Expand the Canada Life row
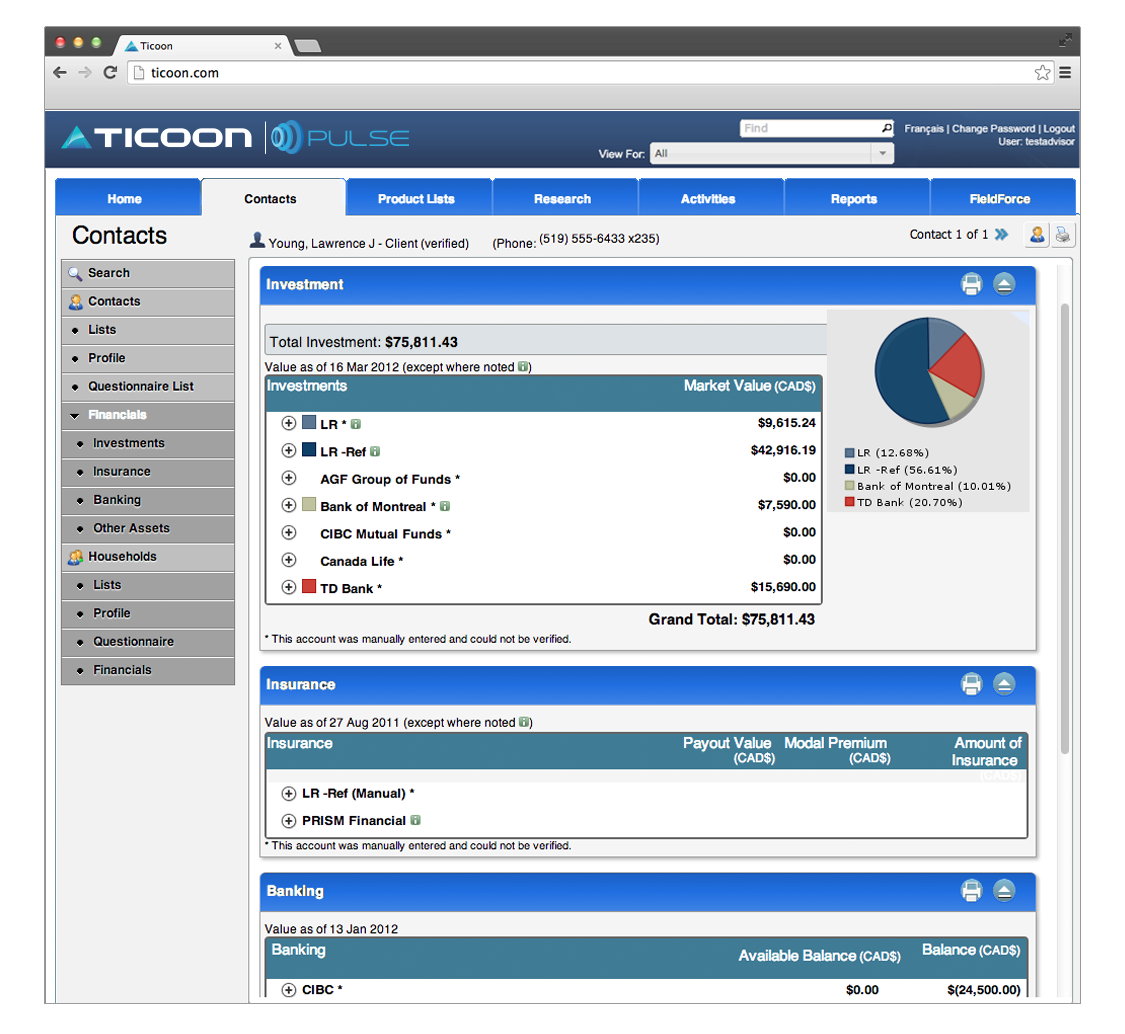The image size is (1125, 1034). [x=288, y=560]
